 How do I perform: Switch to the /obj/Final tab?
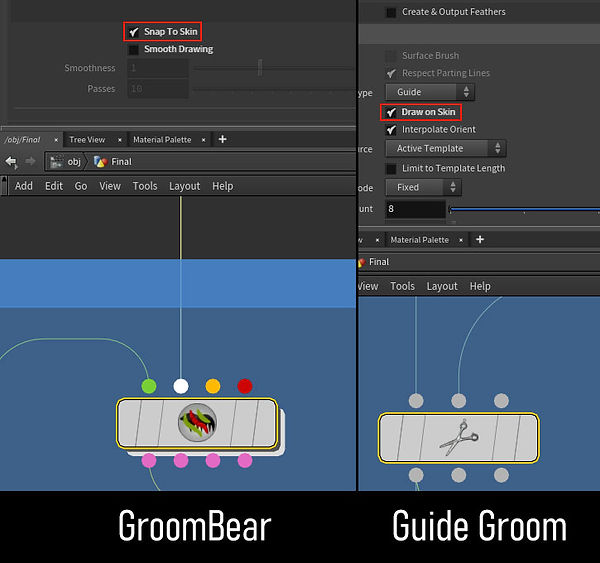(x=22, y=140)
